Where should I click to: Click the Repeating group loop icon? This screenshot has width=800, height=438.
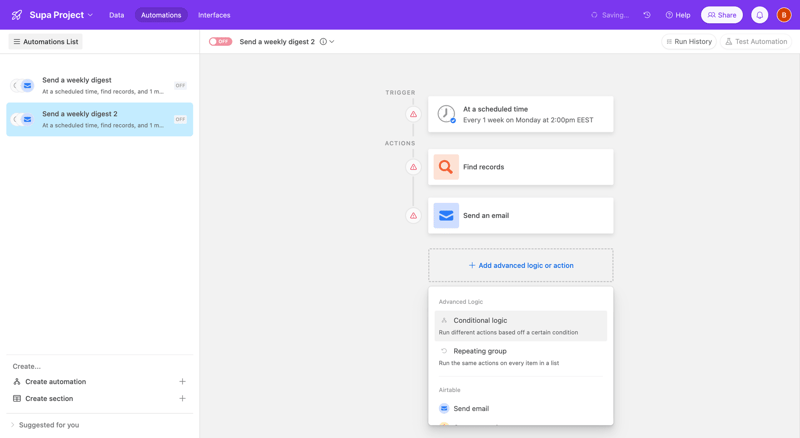click(444, 351)
